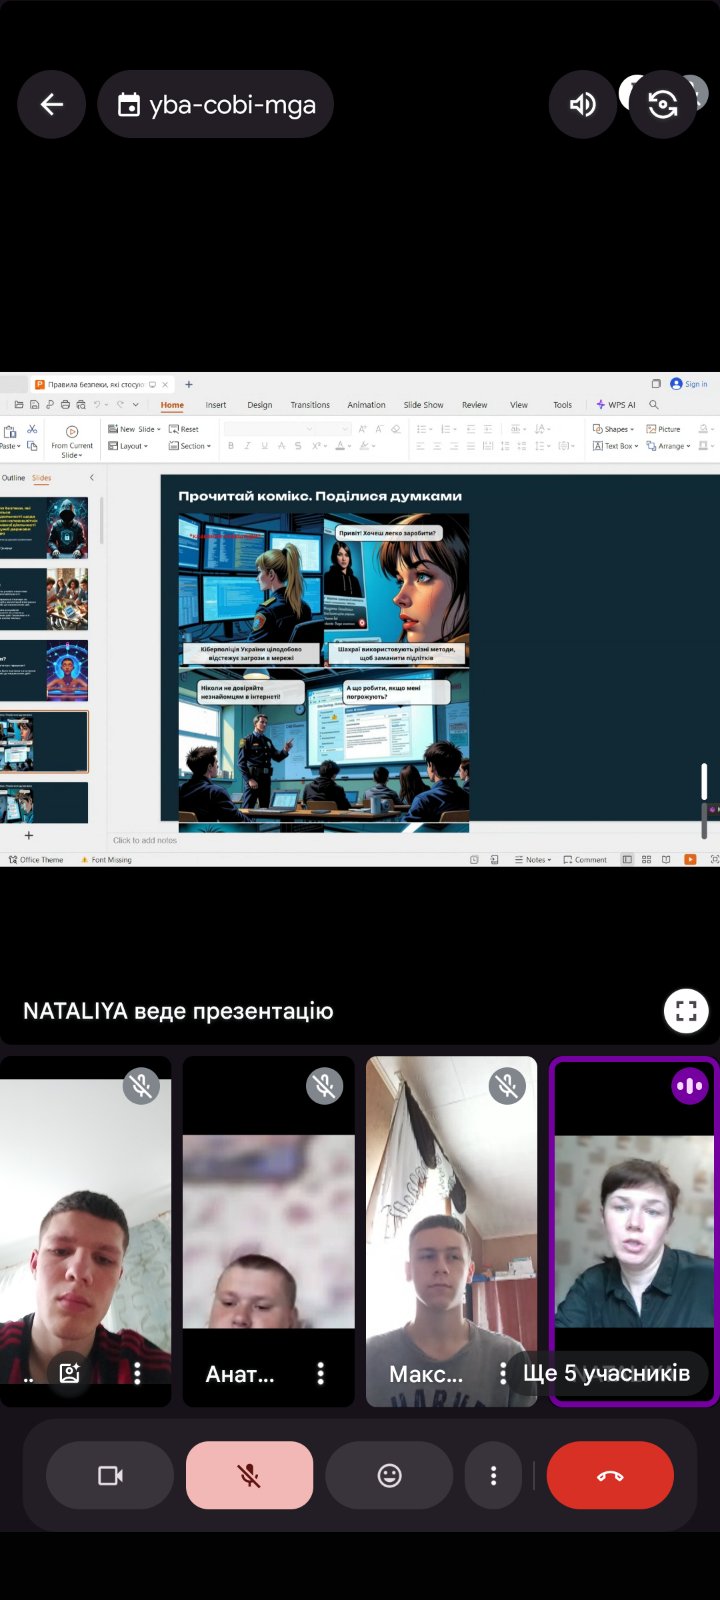The height and width of the screenshot is (1600, 720).
Task: Tap the back arrow to leave the call view
Action: click(52, 104)
